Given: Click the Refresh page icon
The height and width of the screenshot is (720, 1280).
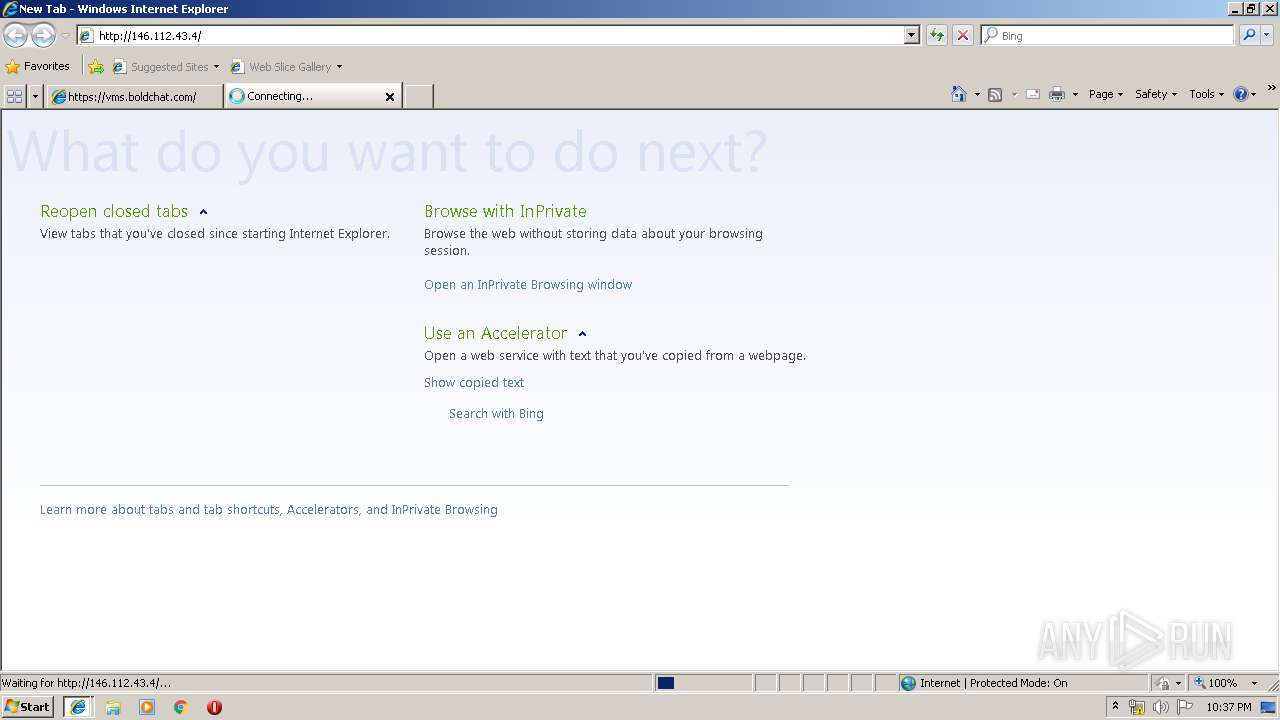Looking at the screenshot, I should click(x=937, y=36).
